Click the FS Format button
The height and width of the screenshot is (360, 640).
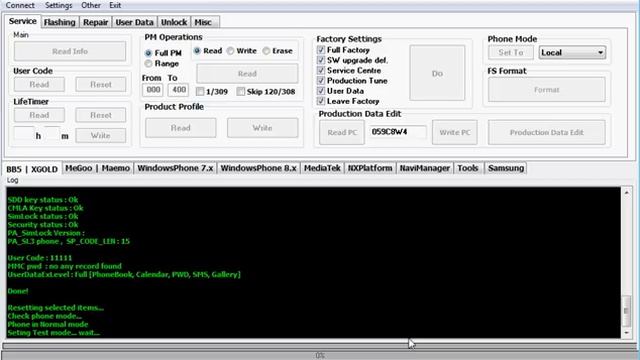click(x=547, y=89)
